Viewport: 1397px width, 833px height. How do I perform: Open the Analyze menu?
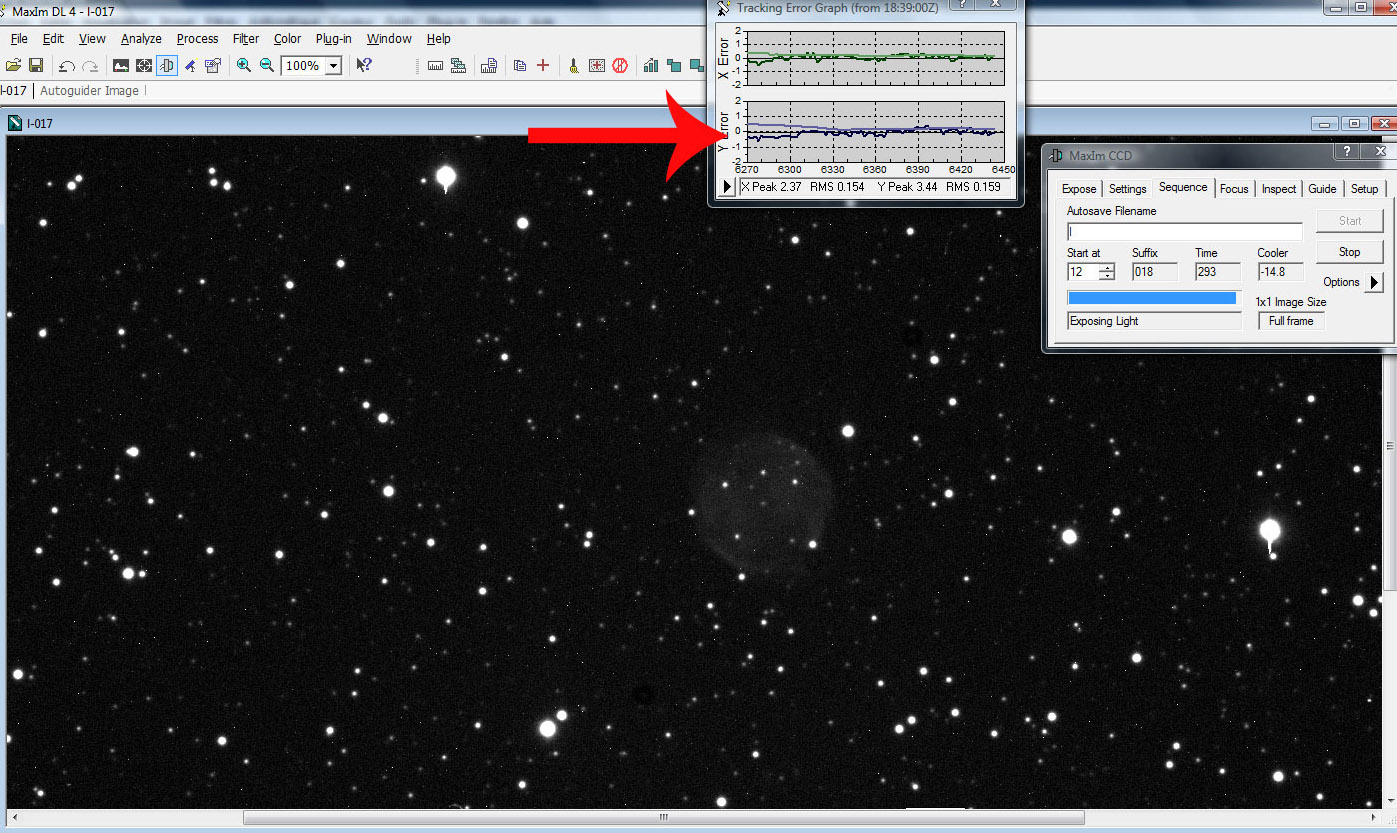click(x=141, y=39)
